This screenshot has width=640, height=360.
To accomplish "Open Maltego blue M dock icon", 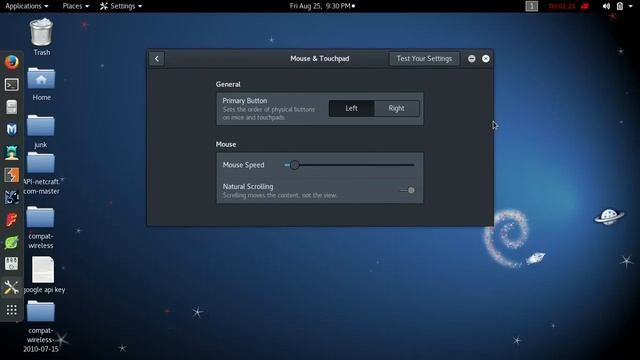I will [12, 129].
